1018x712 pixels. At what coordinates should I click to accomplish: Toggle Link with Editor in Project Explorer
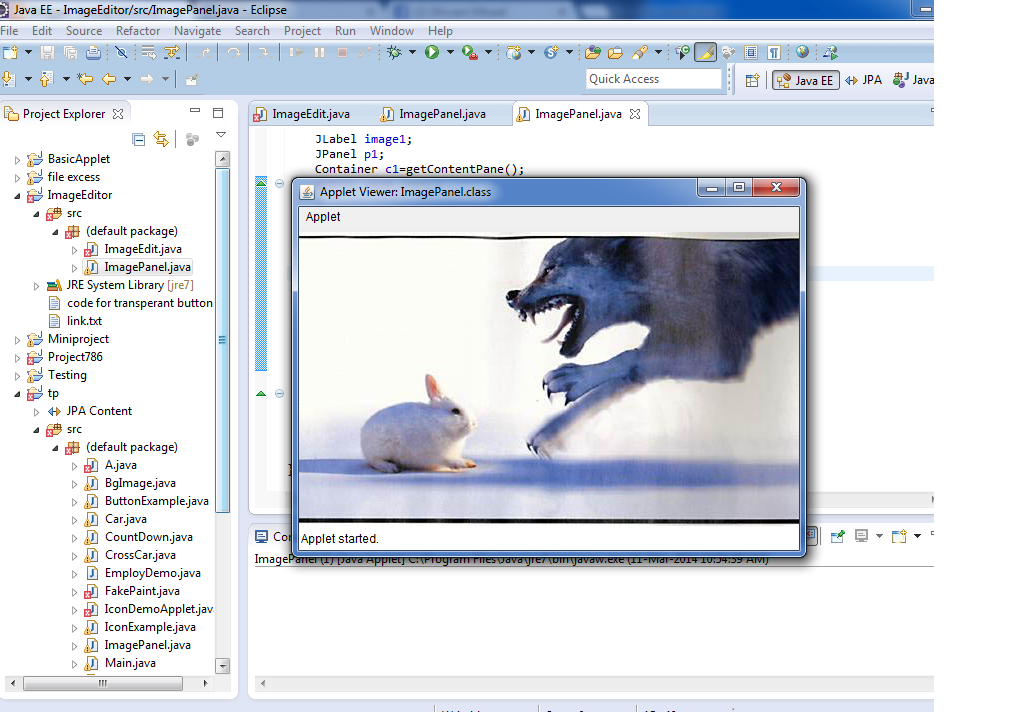(160, 139)
